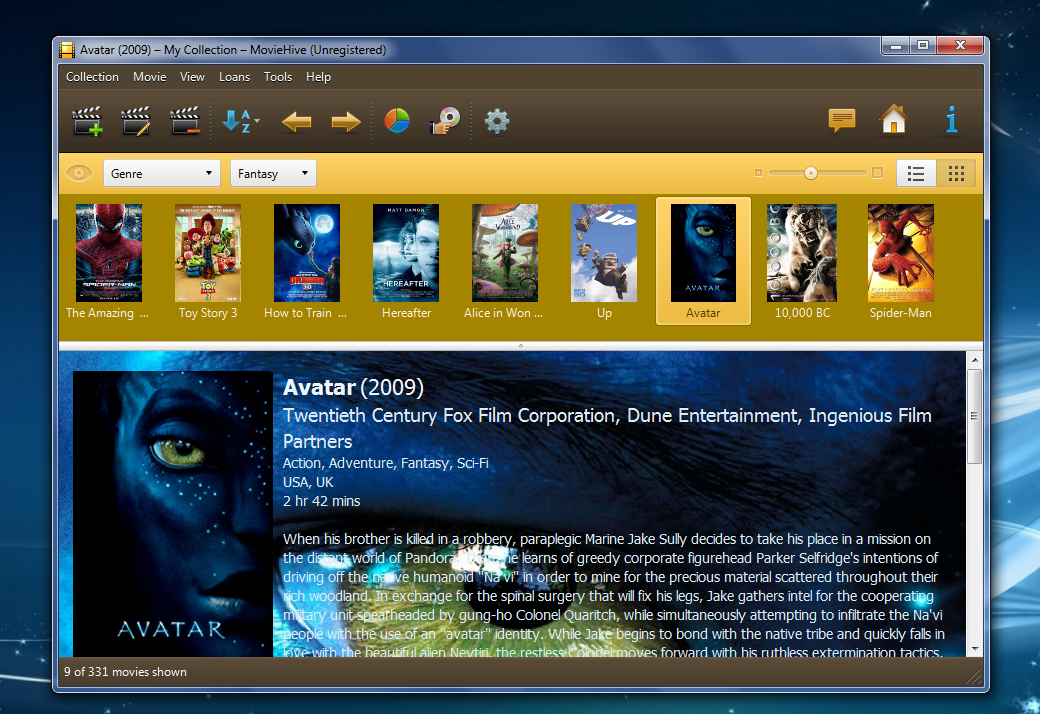Screen dimensions: 1040x714
Task: Open the statistics pie chart icon
Action: (397, 121)
